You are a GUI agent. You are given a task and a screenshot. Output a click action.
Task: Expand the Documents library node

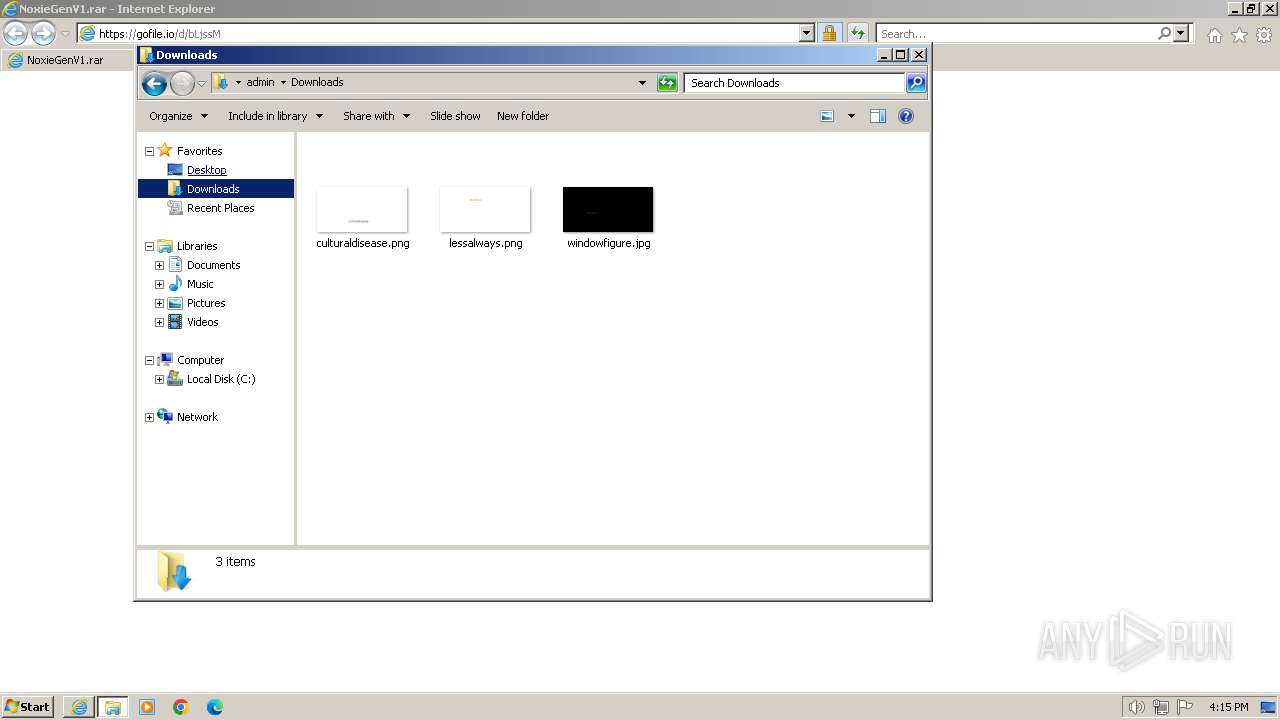159,265
